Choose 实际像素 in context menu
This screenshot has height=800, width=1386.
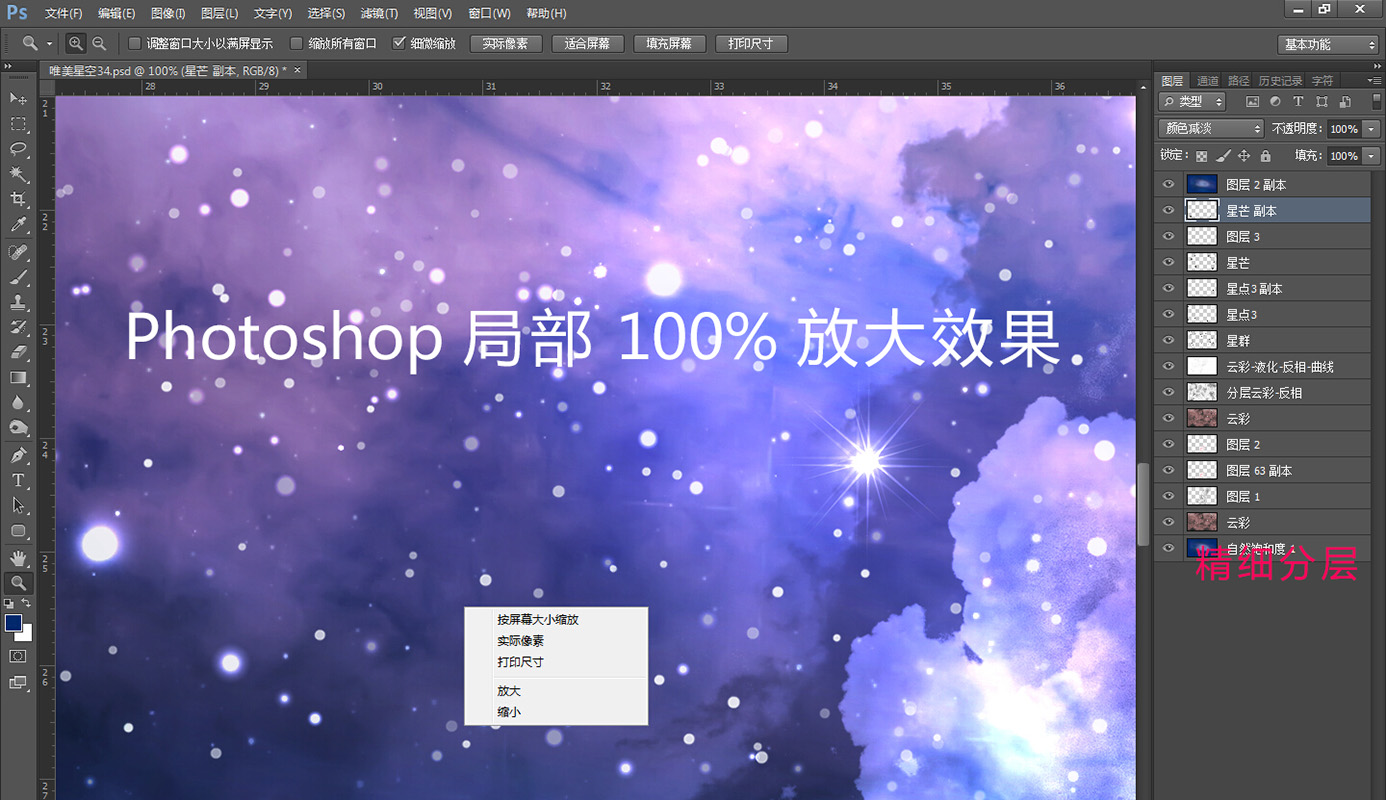pos(520,641)
